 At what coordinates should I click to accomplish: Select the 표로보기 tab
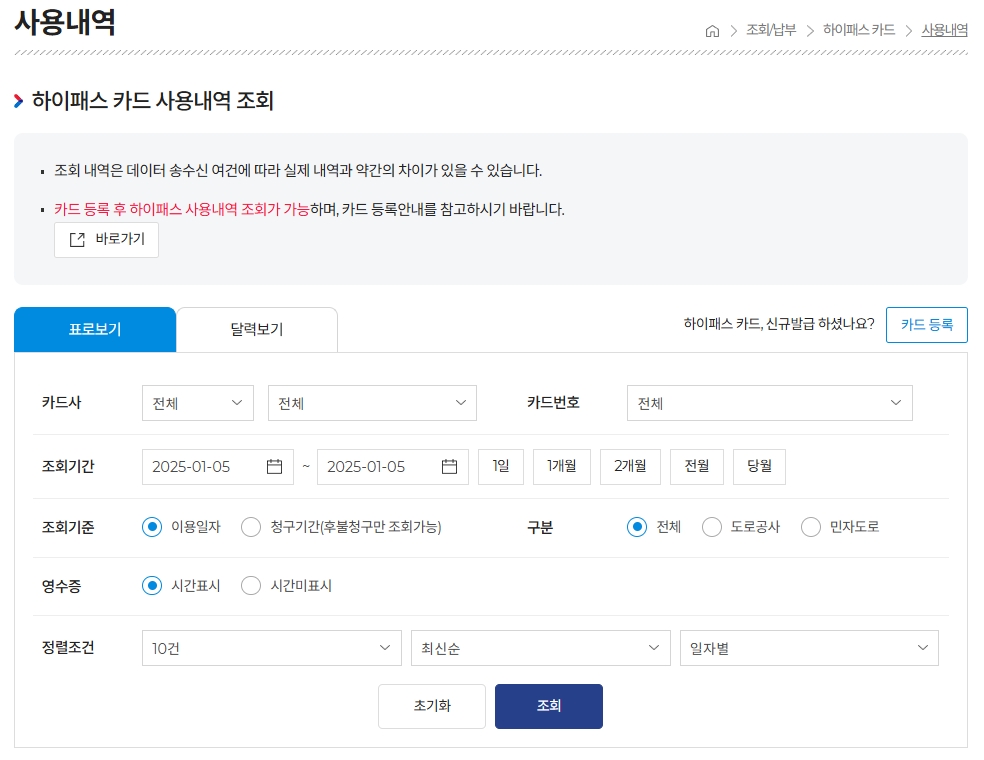point(95,329)
